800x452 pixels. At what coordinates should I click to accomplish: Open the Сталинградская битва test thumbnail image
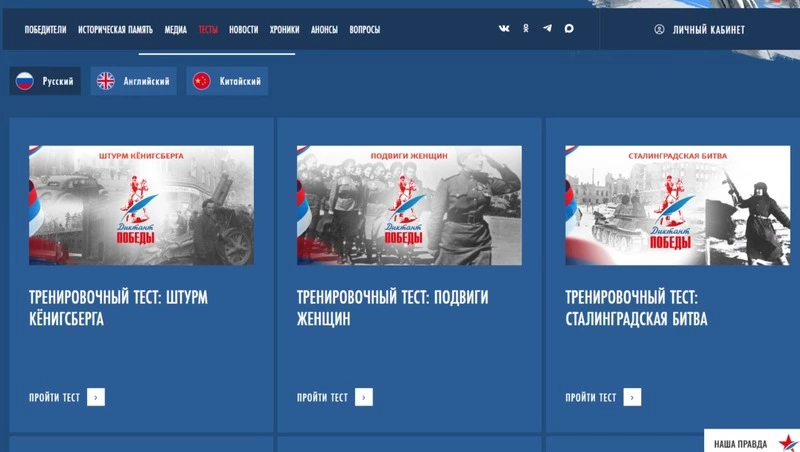[x=677, y=205]
